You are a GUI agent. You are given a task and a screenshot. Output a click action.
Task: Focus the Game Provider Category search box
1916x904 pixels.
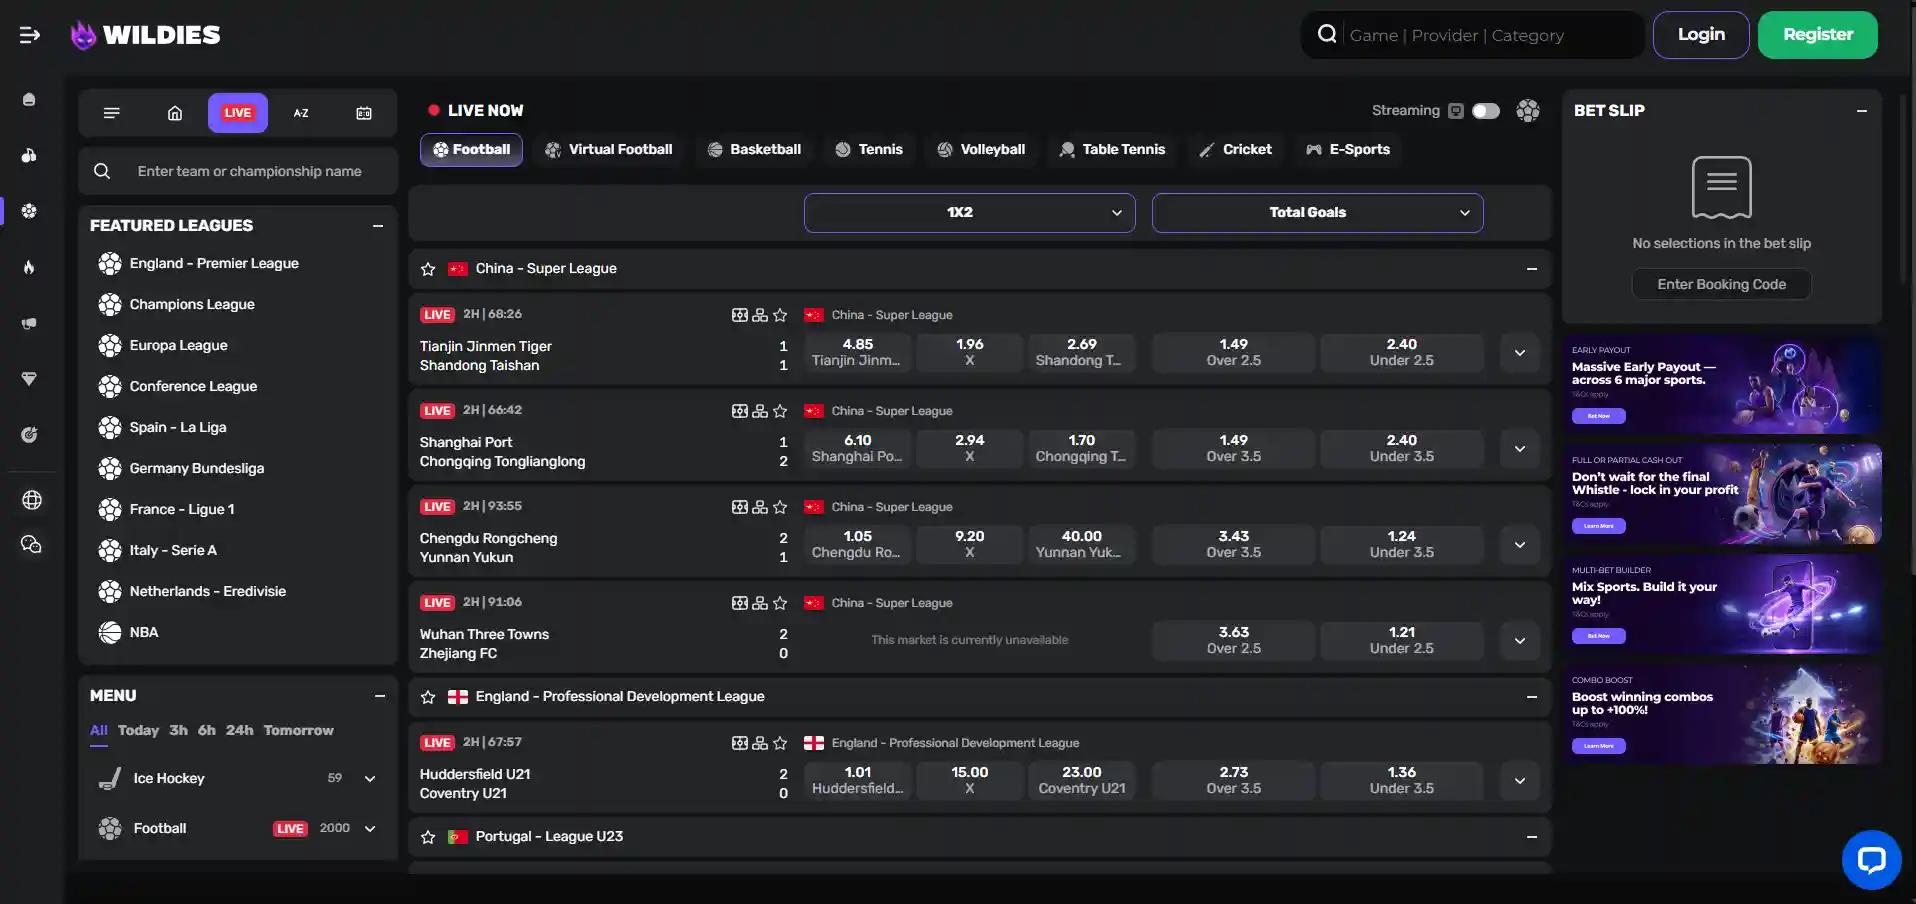[1473, 35]
